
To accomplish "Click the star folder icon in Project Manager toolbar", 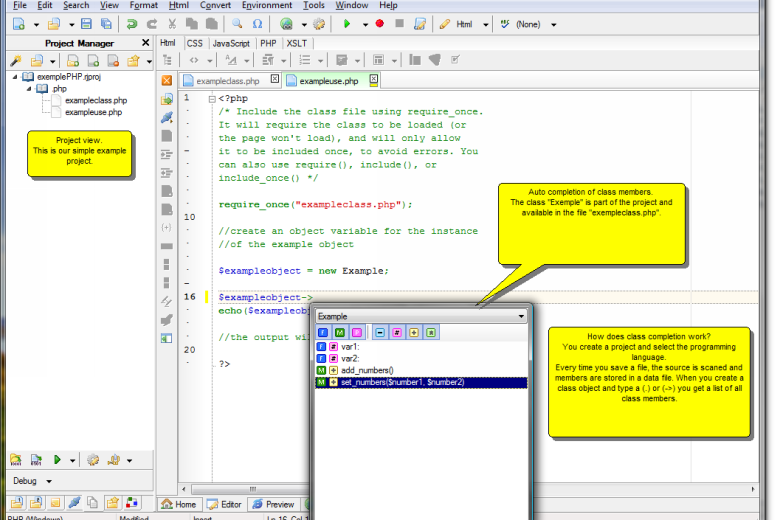I will coord(133,61).
